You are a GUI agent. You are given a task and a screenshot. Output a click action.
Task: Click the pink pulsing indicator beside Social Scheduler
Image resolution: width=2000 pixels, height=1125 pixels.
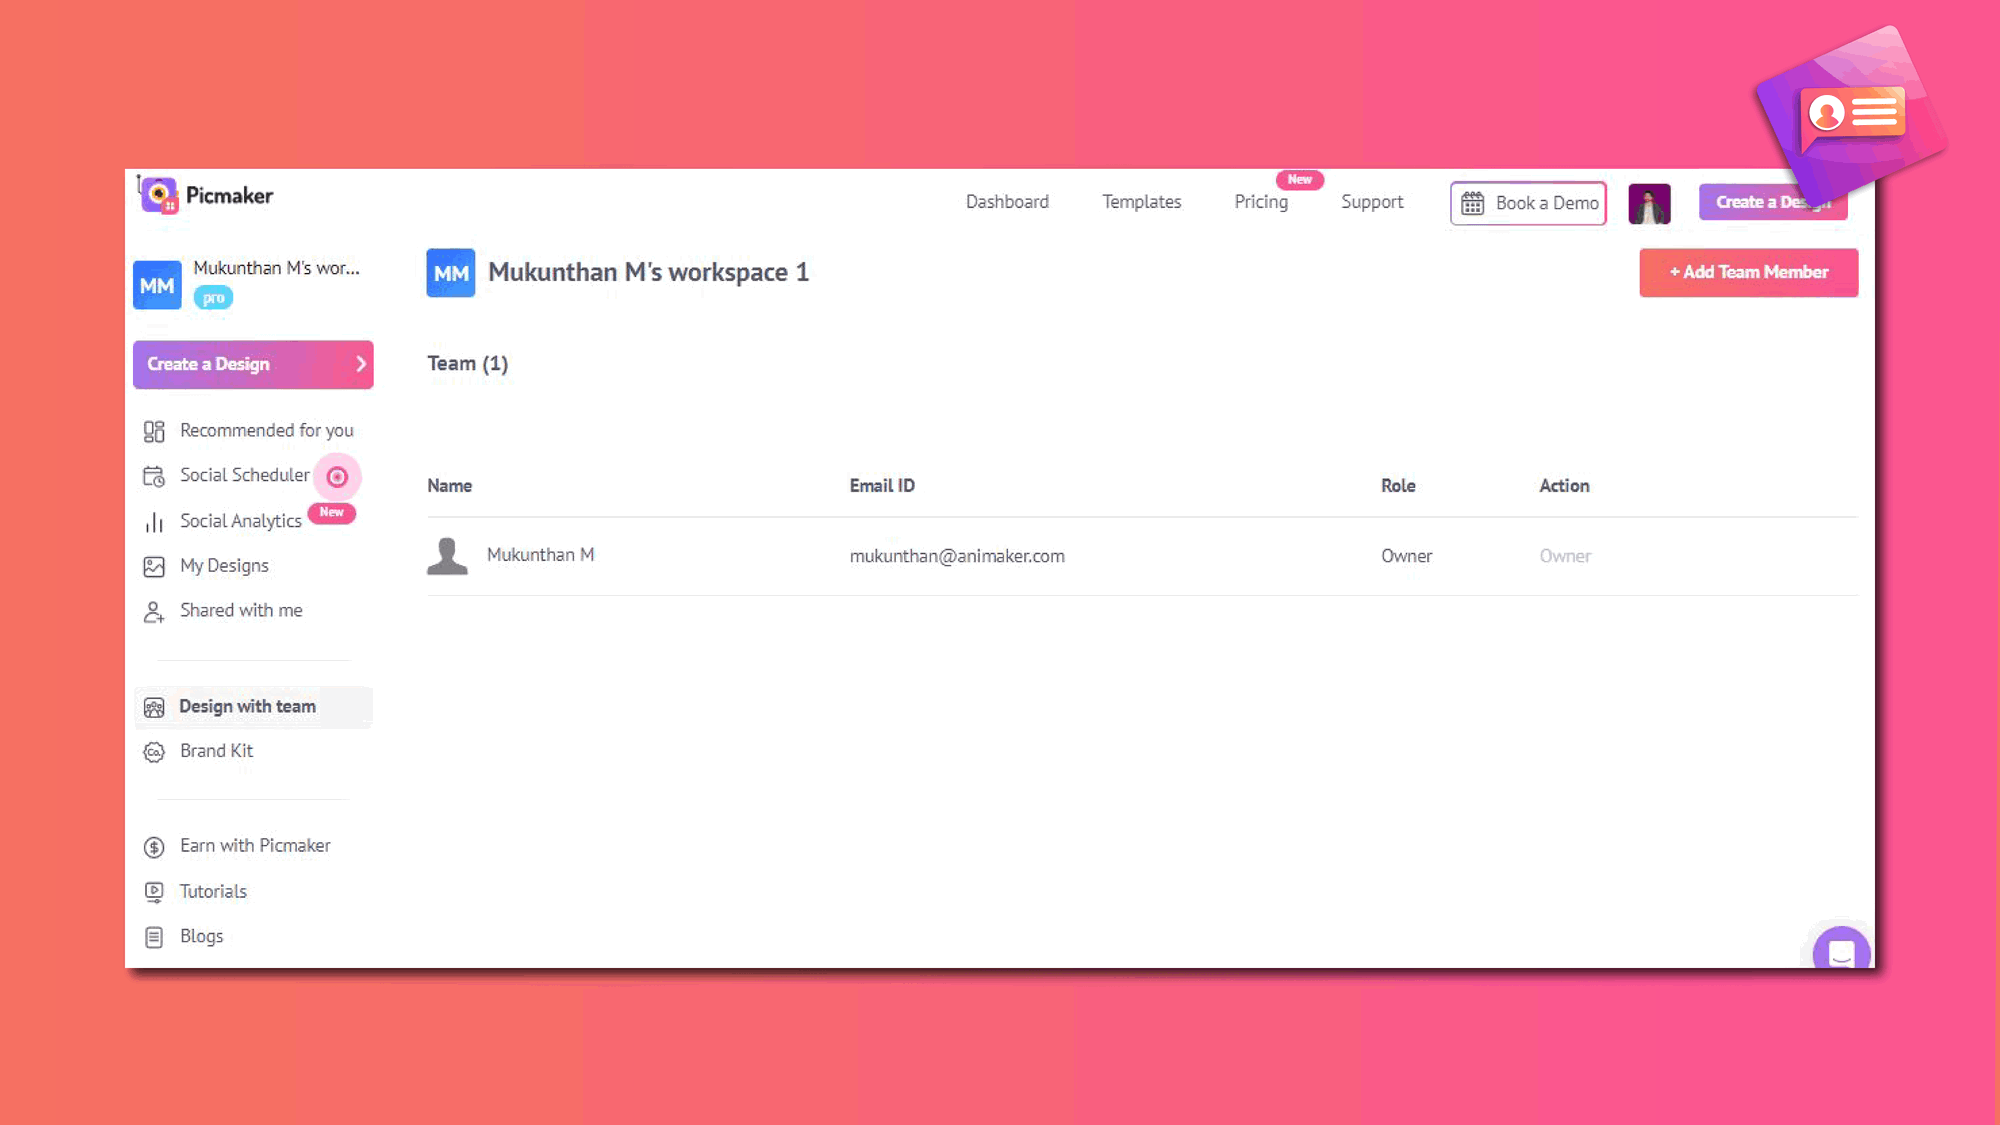(337, 477)
